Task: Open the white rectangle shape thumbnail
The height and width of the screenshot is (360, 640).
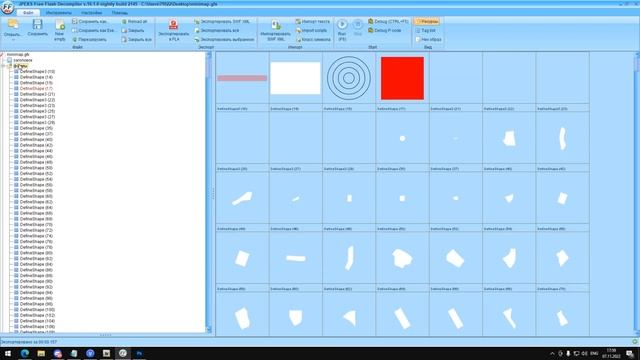Action: coord(296,78)
